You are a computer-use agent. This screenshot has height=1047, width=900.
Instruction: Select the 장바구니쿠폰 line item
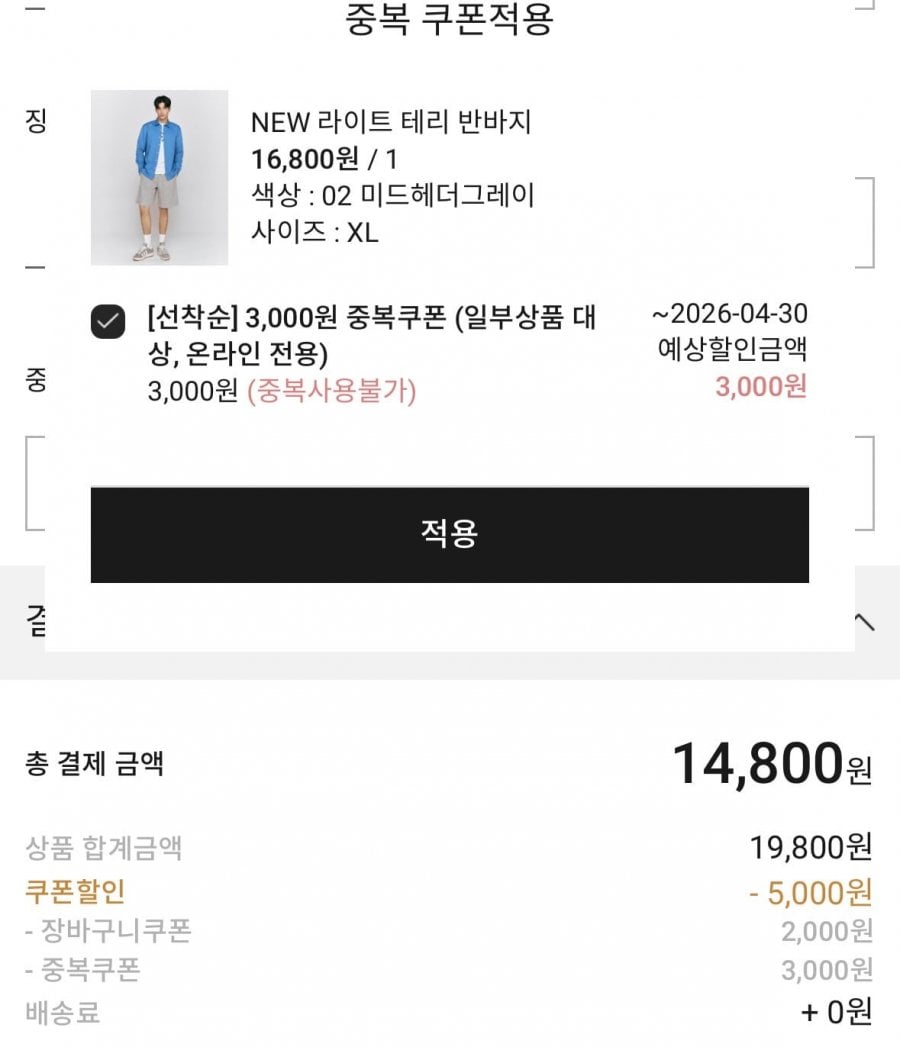click(x=108, y=931)
